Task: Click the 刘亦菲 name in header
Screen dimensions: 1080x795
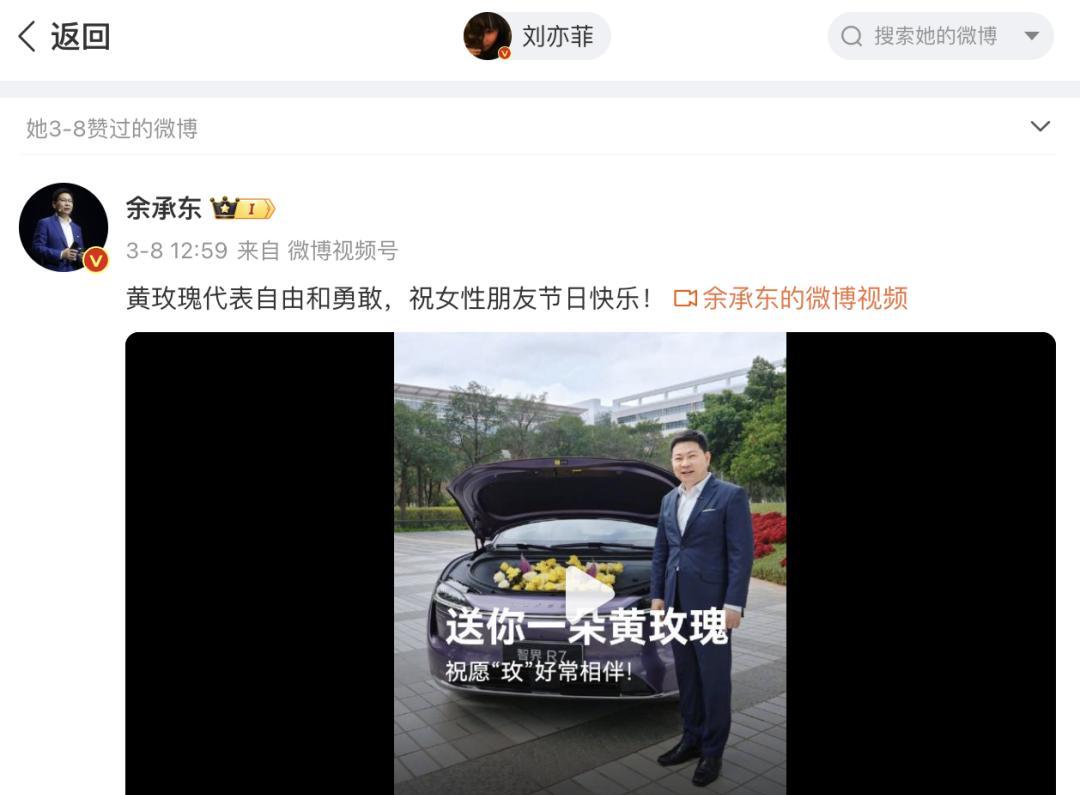Action: (558, 36)
